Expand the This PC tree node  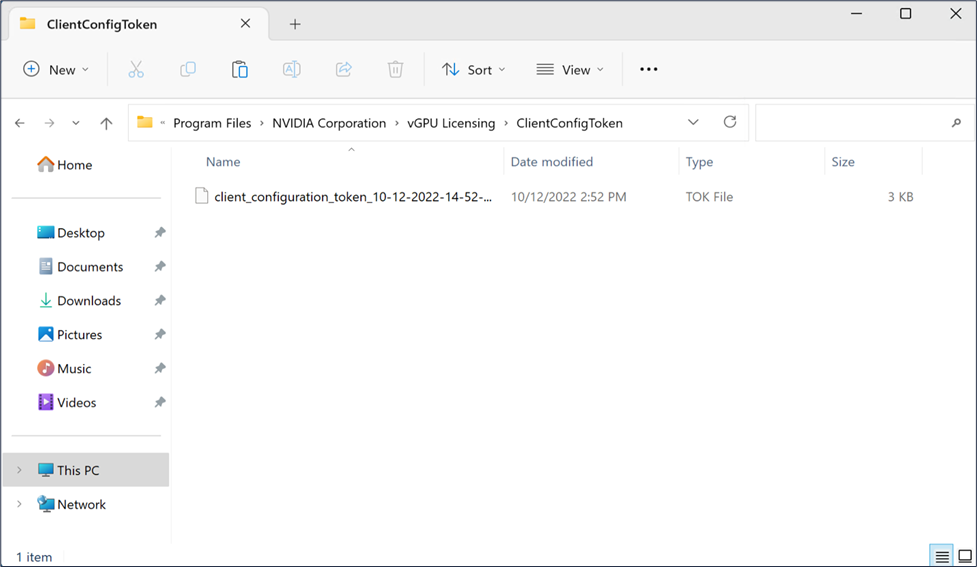[19, 470]
